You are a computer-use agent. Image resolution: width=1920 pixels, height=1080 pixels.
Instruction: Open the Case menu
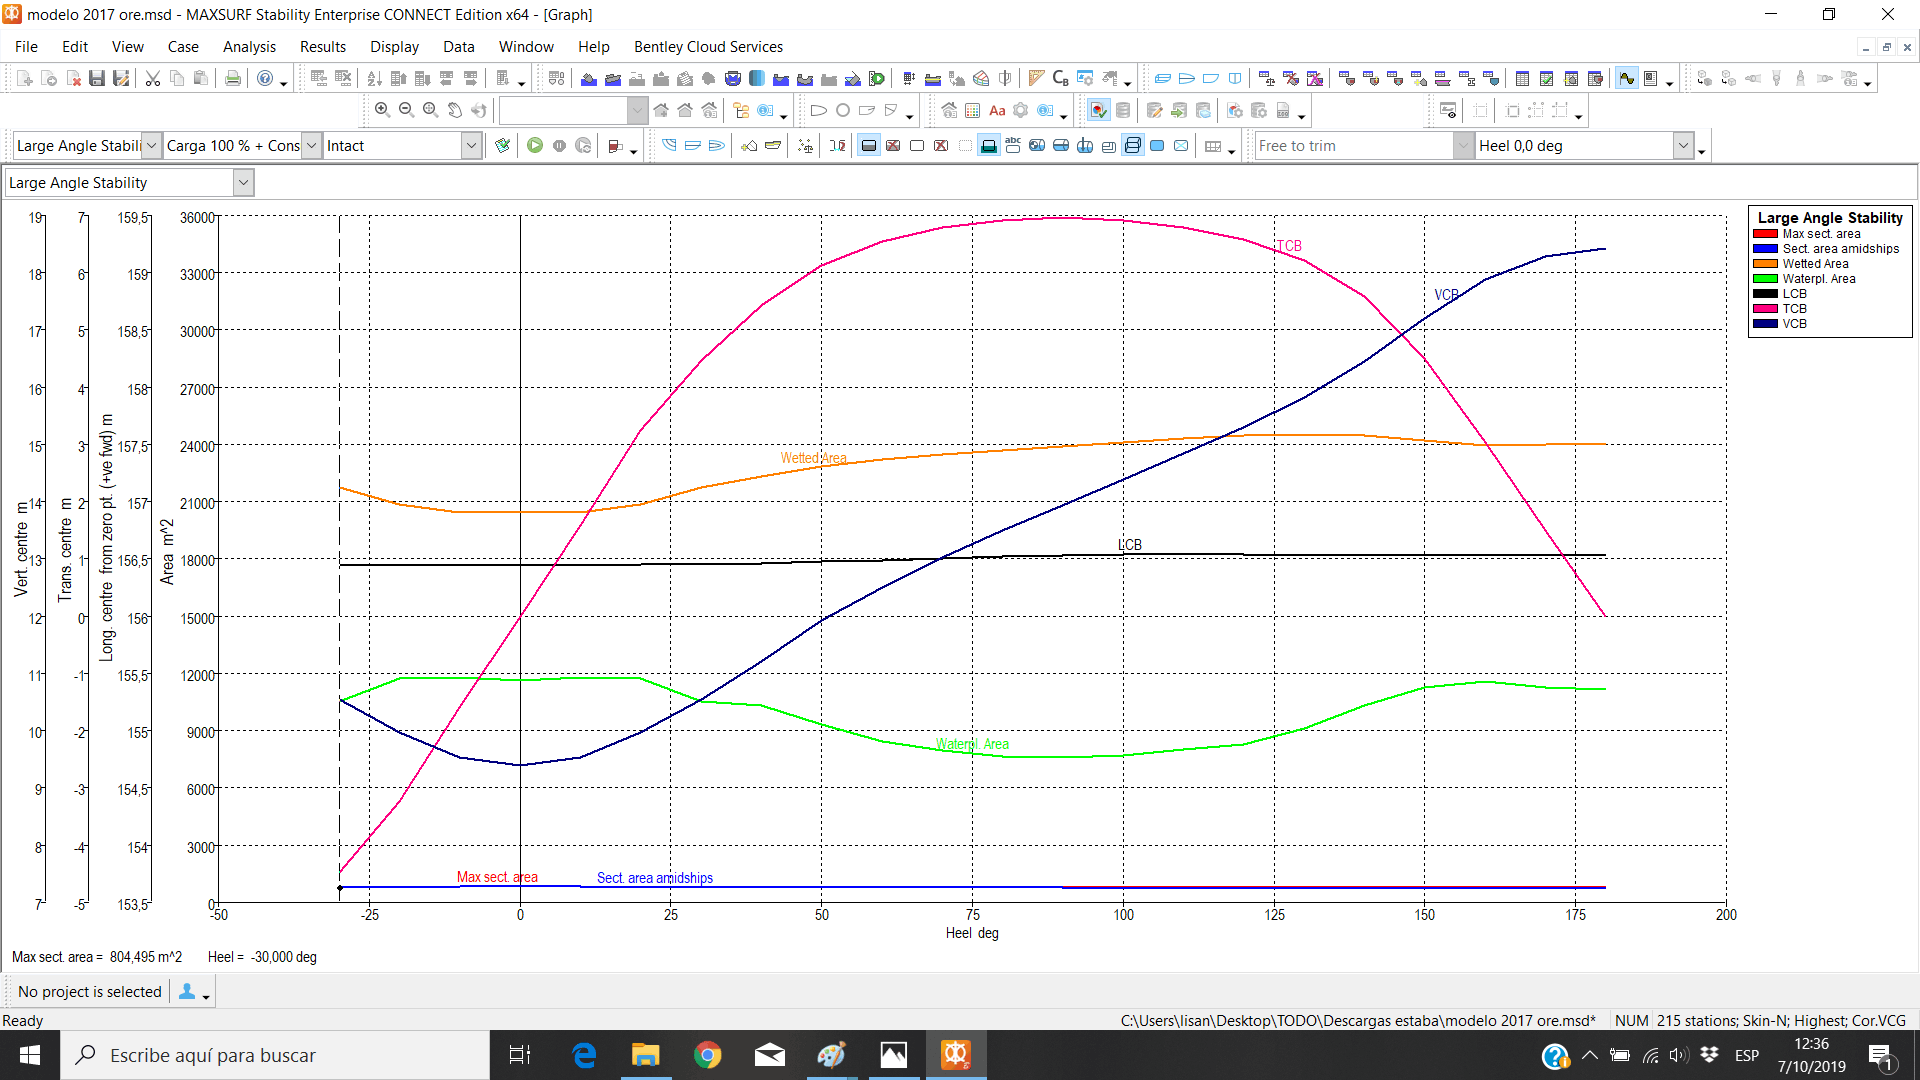(183, 46)
